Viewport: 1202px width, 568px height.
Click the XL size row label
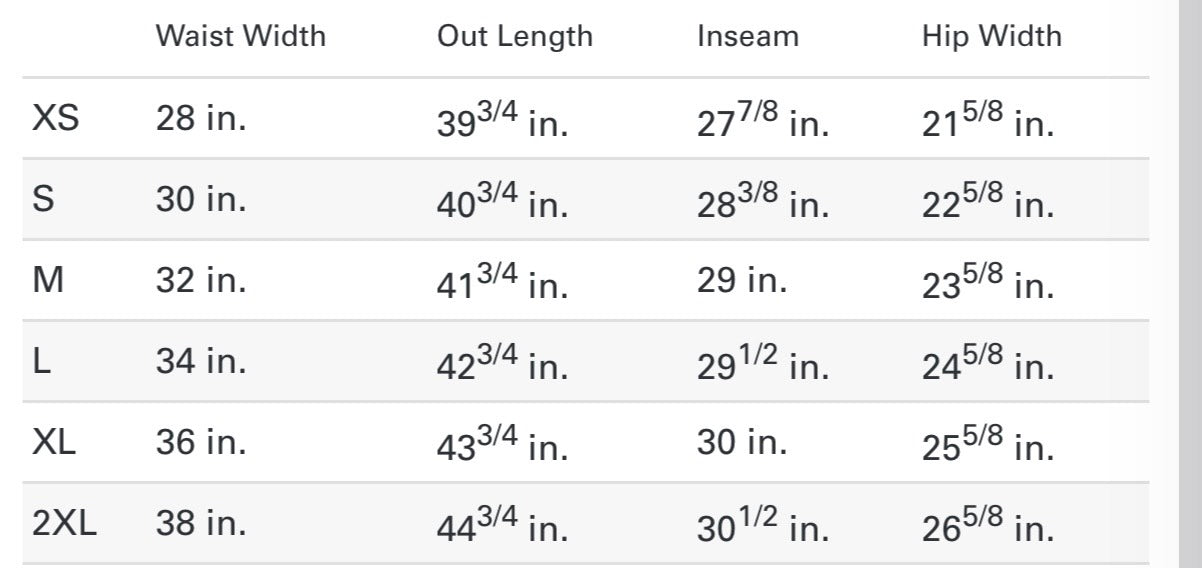(54, 442)
